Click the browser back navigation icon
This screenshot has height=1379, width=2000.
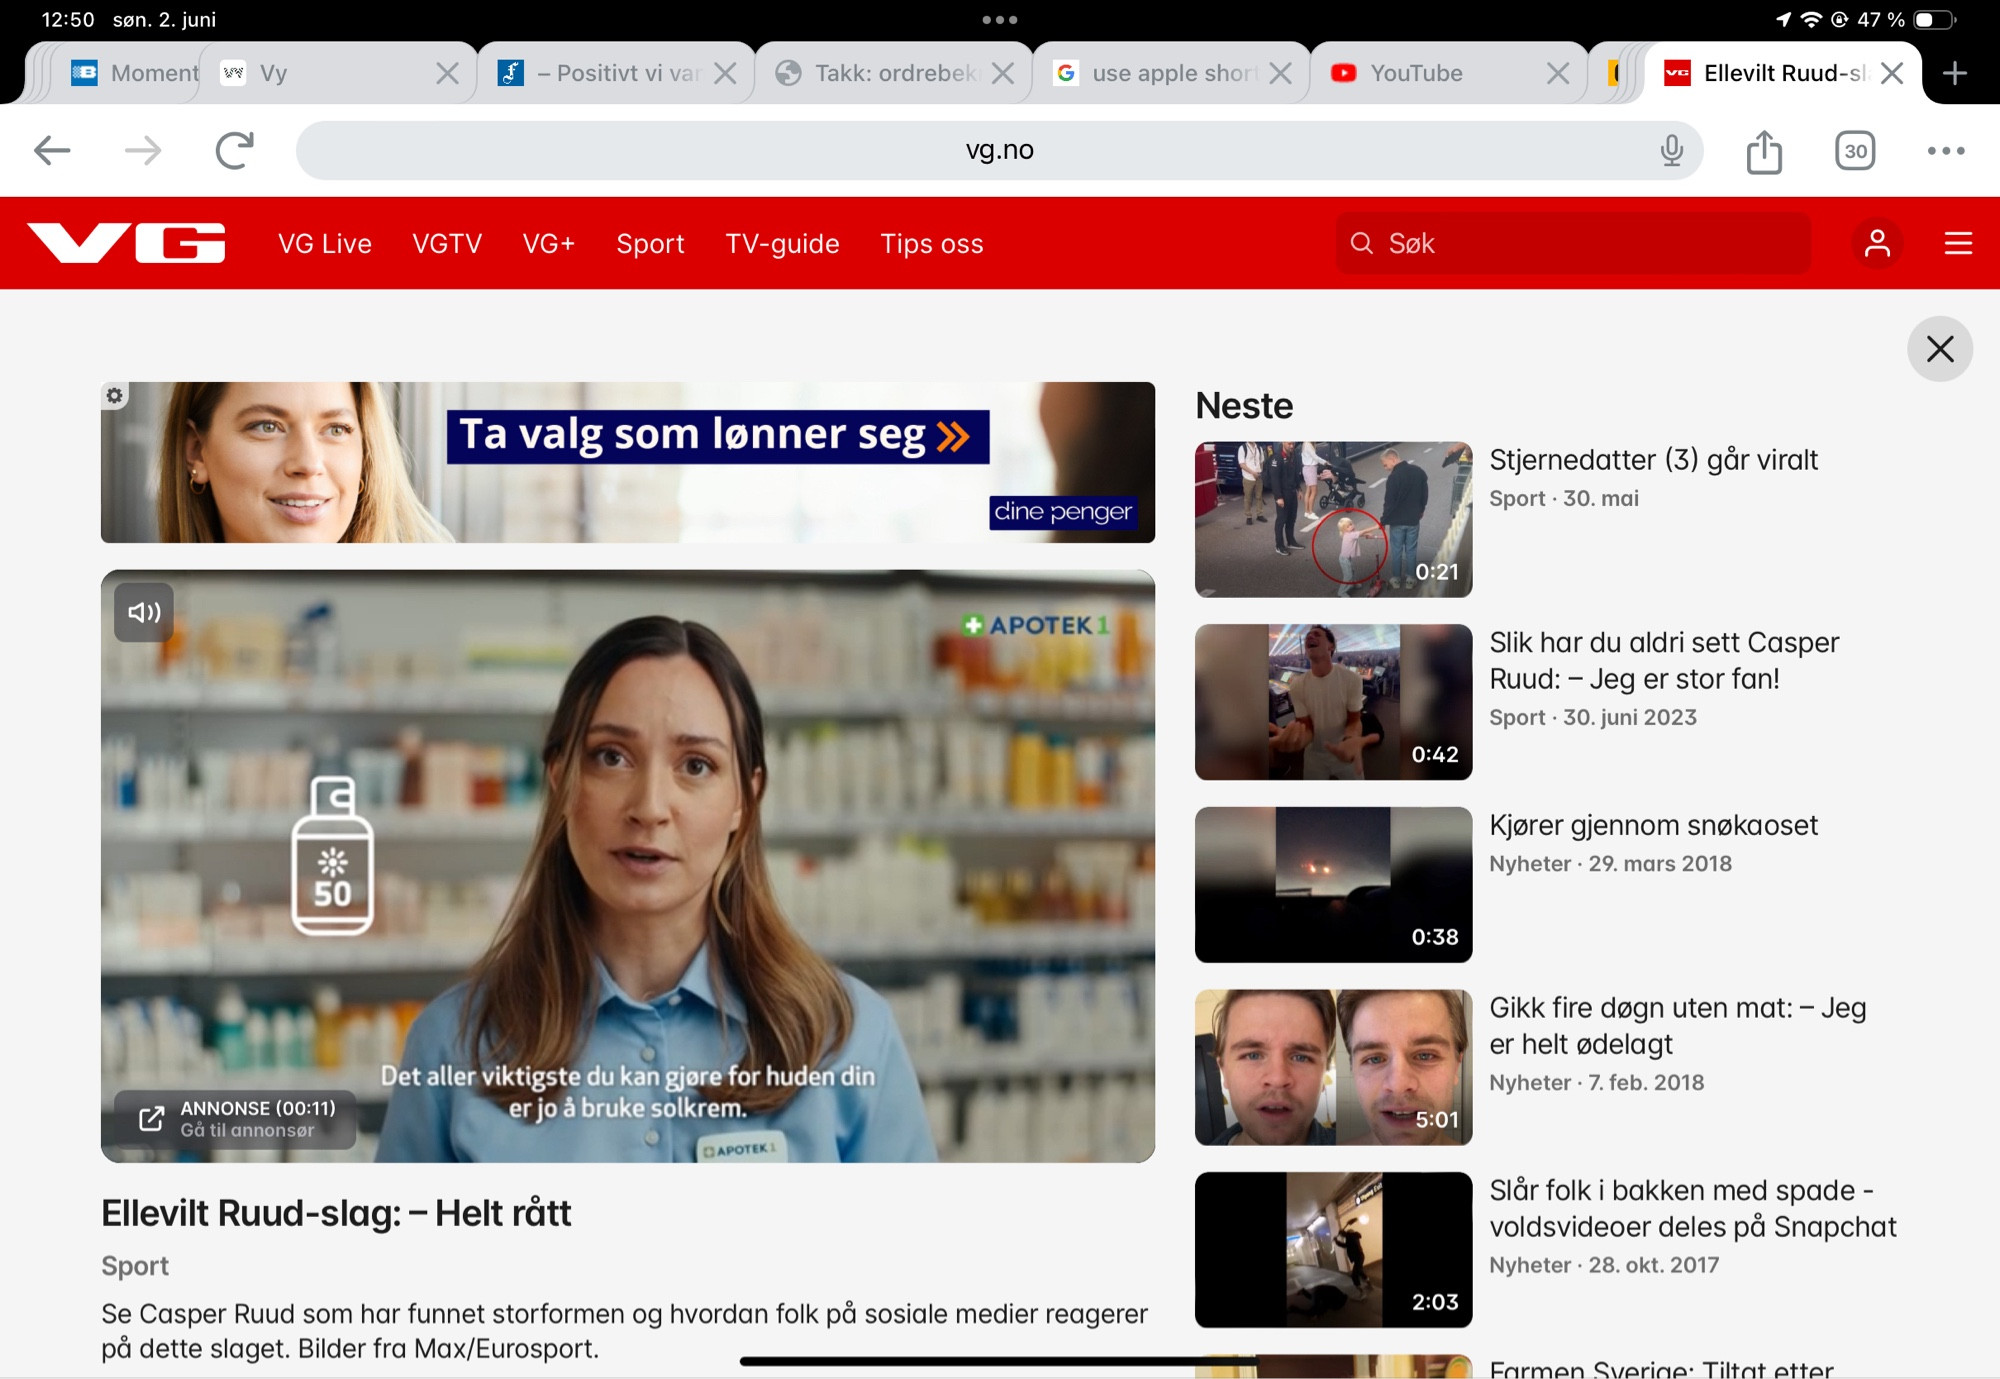click(x=52, y=149)
